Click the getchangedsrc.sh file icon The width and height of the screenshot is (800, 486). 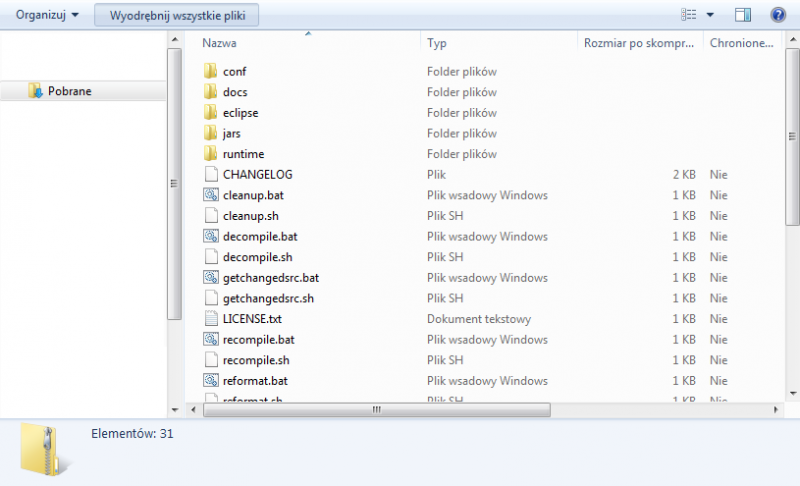(211, 298)
